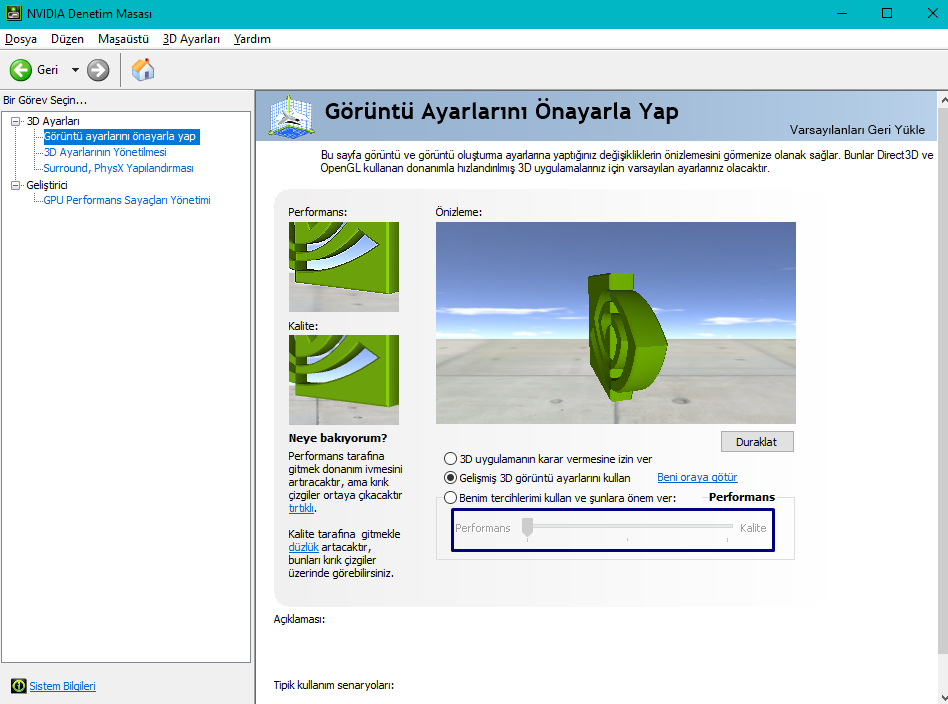Open the düzlük link

pyautogui.click(x=304, y=547)
